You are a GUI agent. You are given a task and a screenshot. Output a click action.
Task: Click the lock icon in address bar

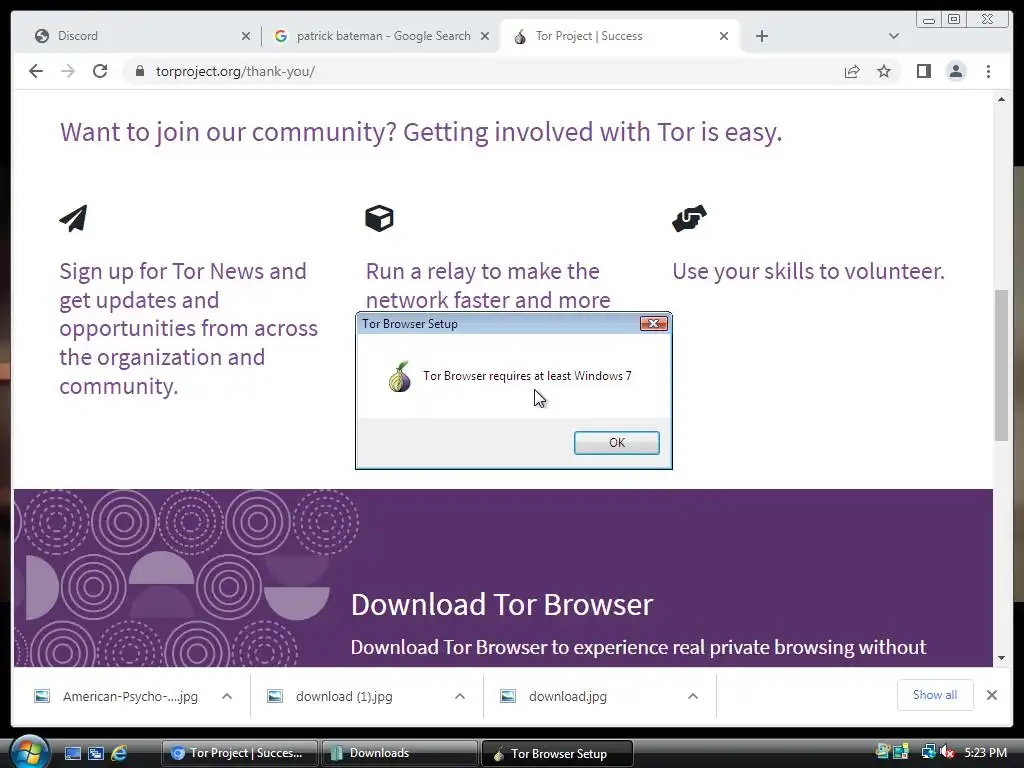click(x=139, y=71)
